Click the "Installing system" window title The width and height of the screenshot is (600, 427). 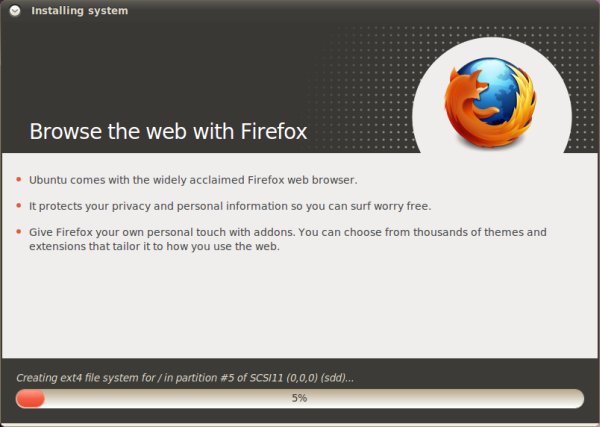pyautogui.click(x=79, y=11)
